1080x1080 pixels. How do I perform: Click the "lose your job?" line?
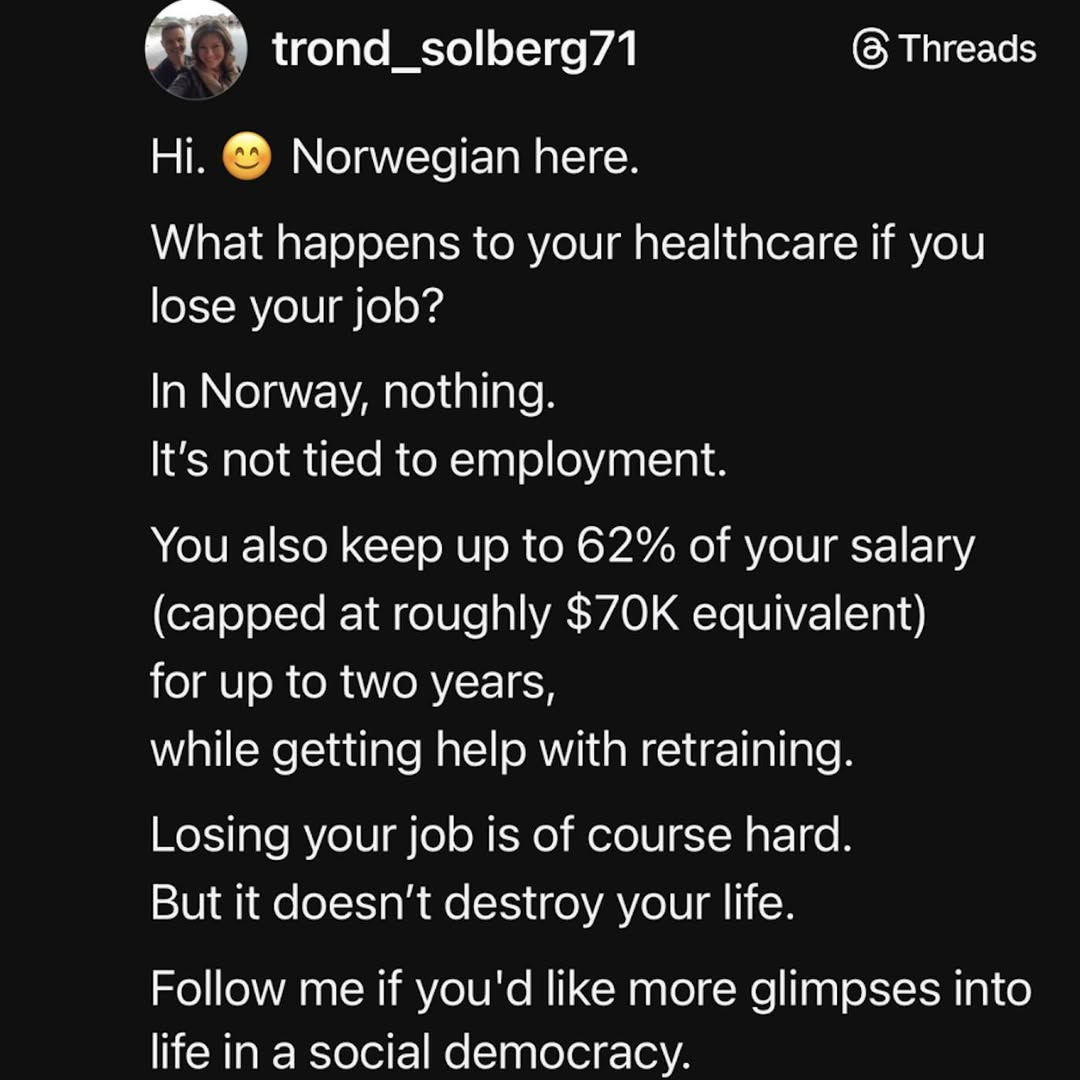pyautogui.click(x=296, y=310)
